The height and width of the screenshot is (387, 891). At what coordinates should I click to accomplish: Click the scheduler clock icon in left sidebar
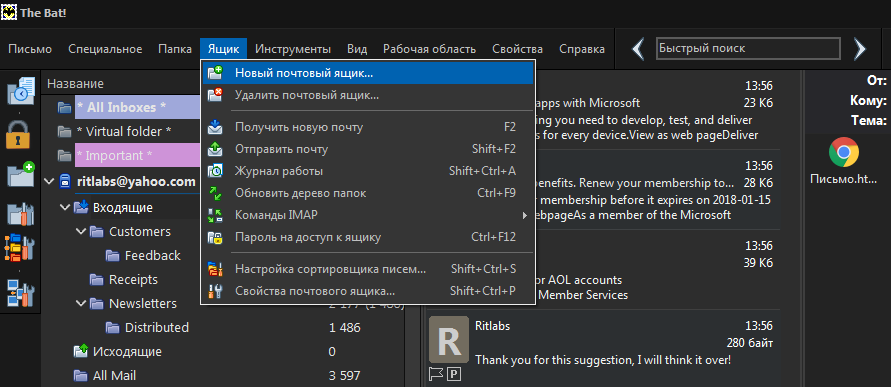(20, 90)
